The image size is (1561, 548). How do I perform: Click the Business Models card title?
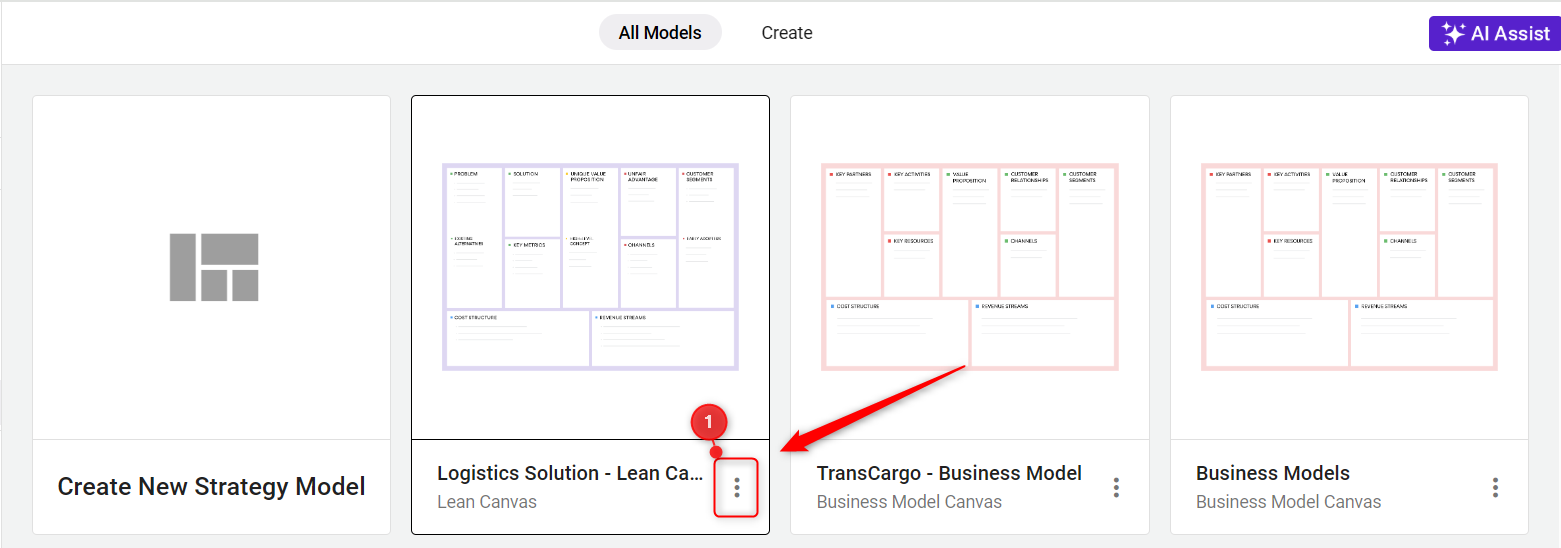click(x=1273, y=473)
